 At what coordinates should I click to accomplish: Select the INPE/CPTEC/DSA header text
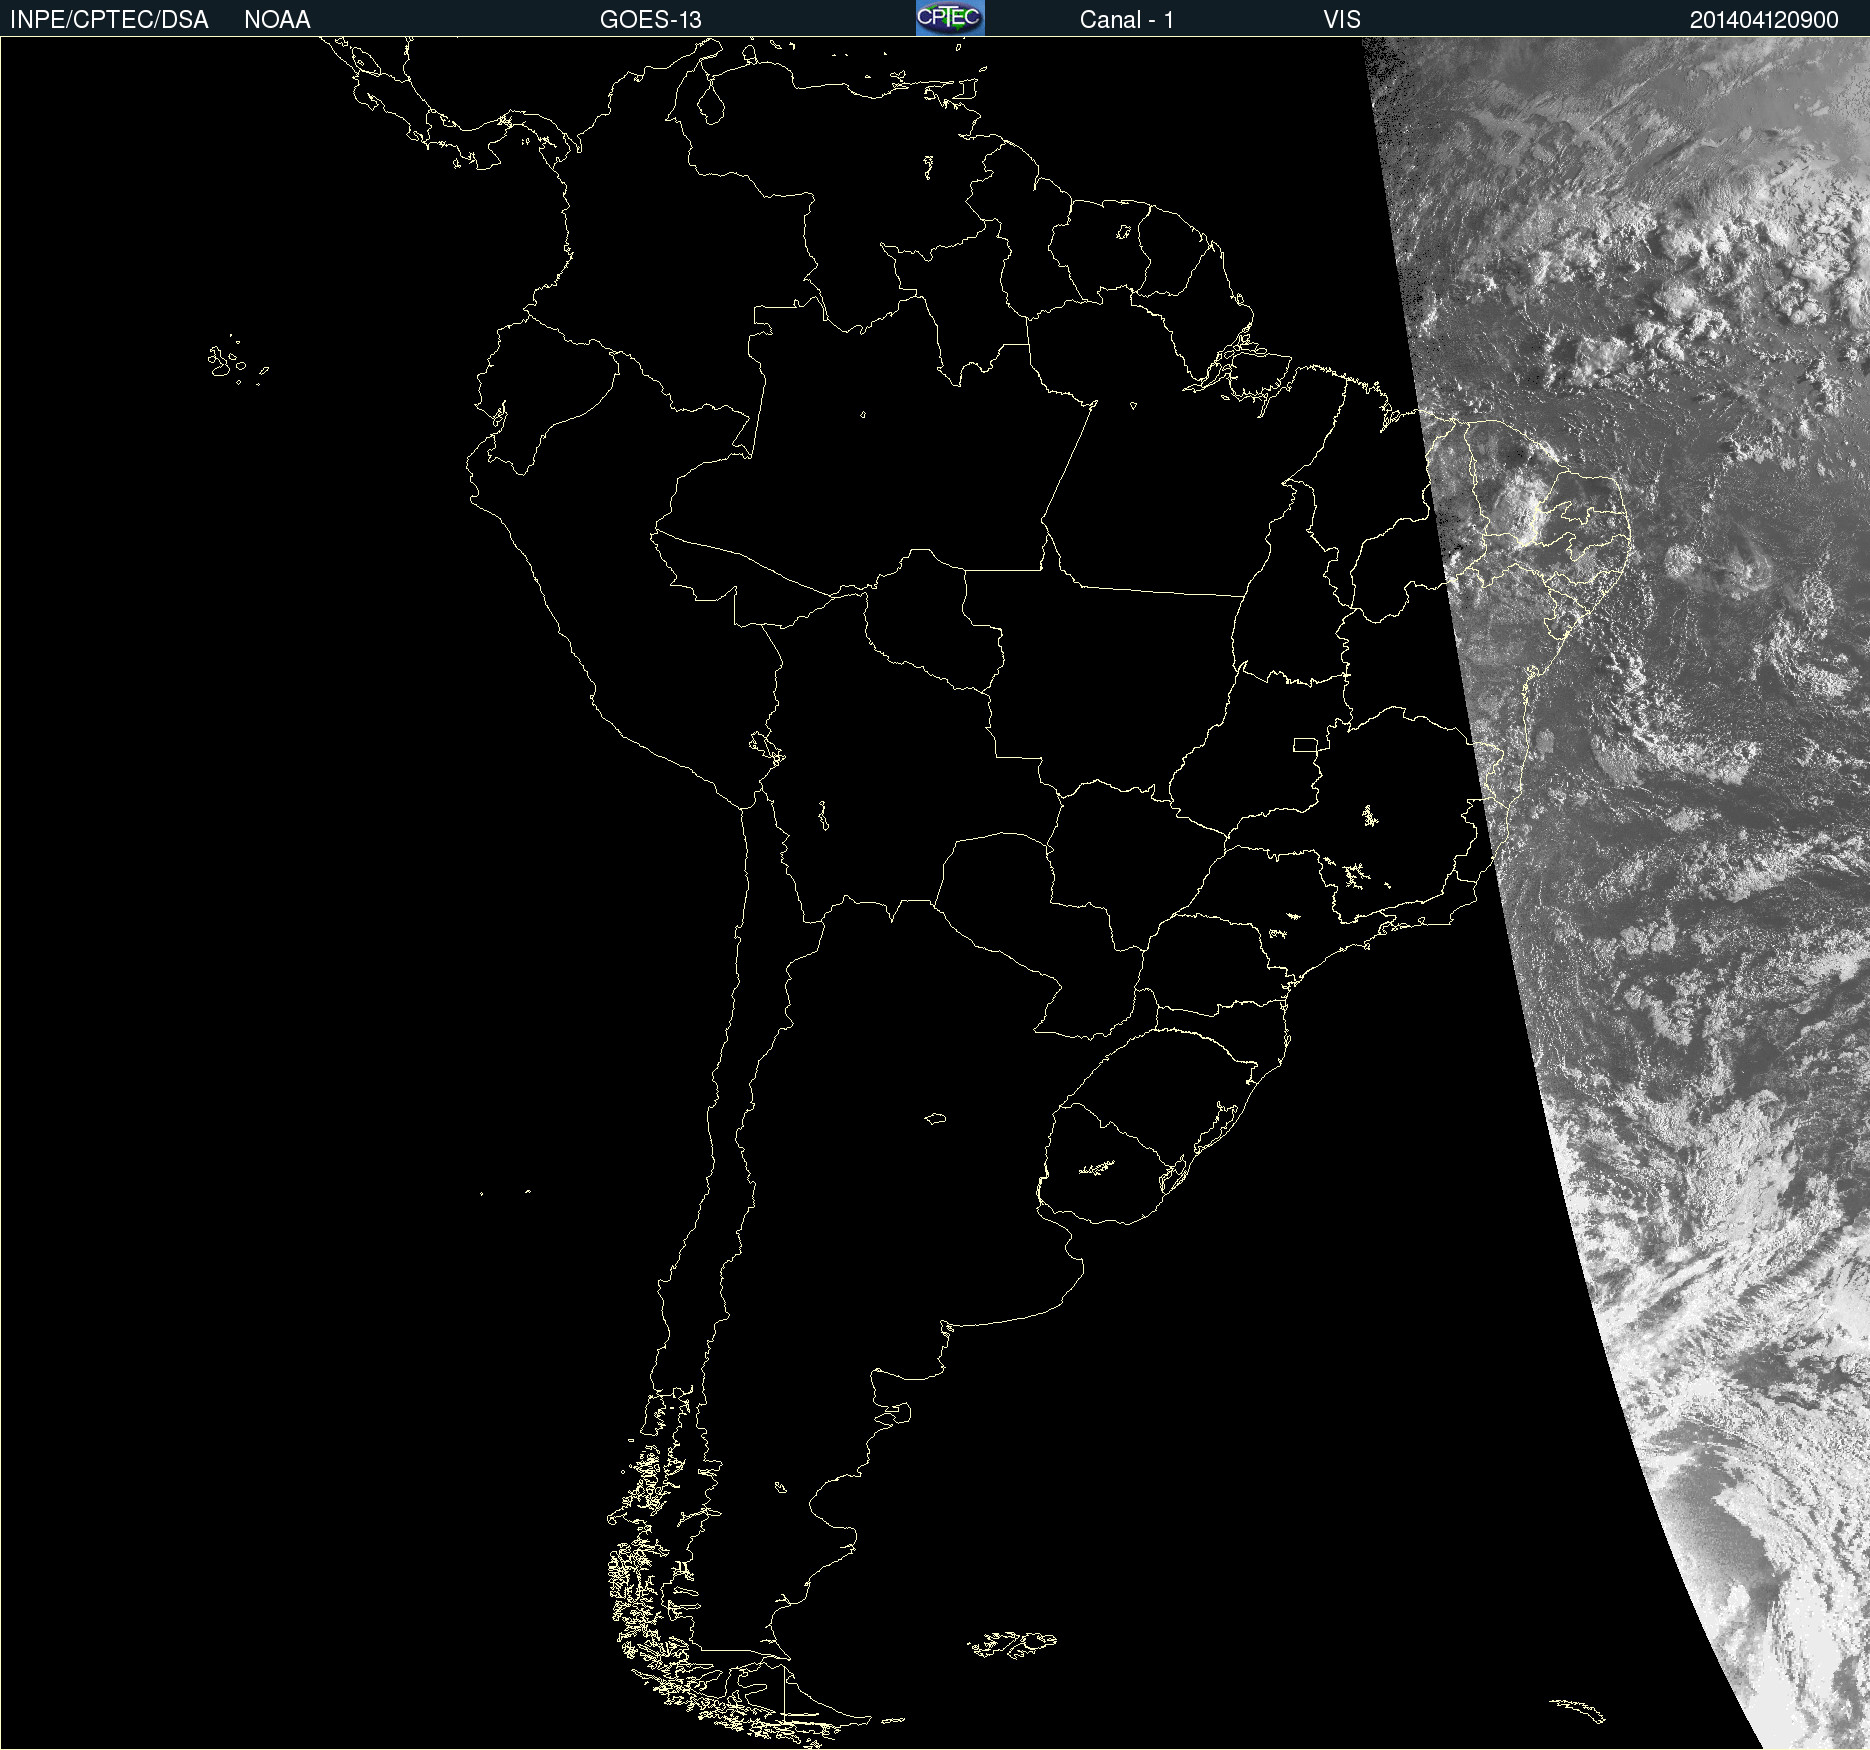point(109,20)
